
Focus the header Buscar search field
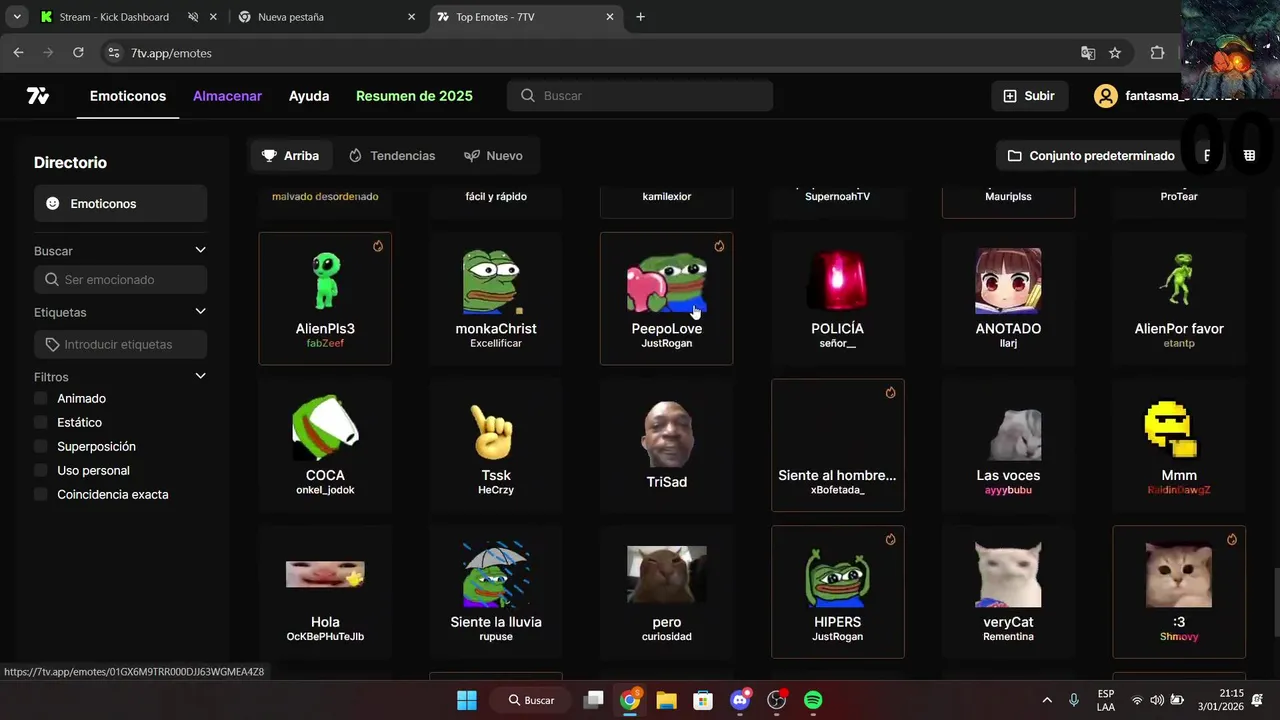coord(640,96)
